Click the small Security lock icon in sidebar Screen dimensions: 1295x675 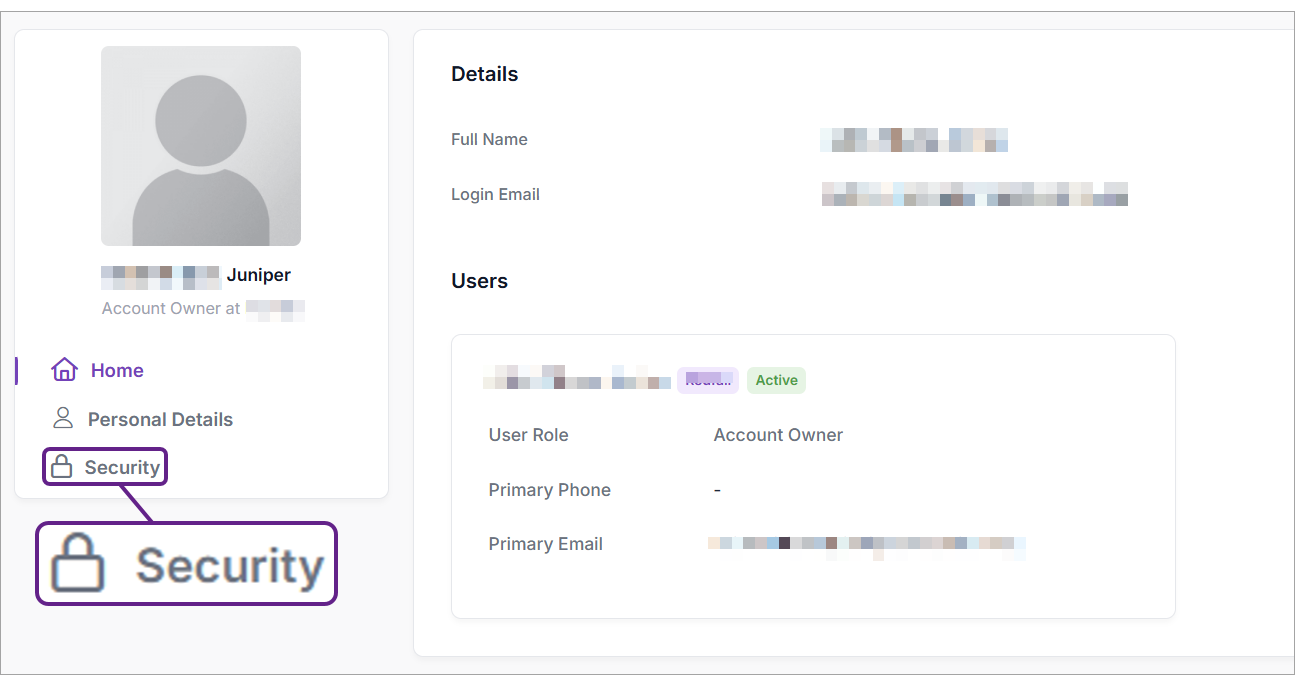[x=62, y=467]
